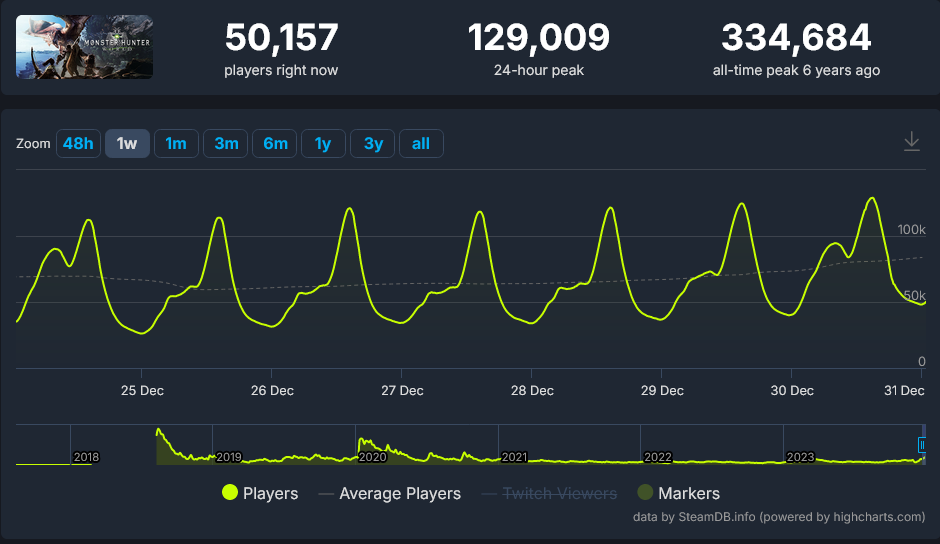Click the 31 Dec axis label
The width and height of the screenshot is (940, 544).
(904, 390)
